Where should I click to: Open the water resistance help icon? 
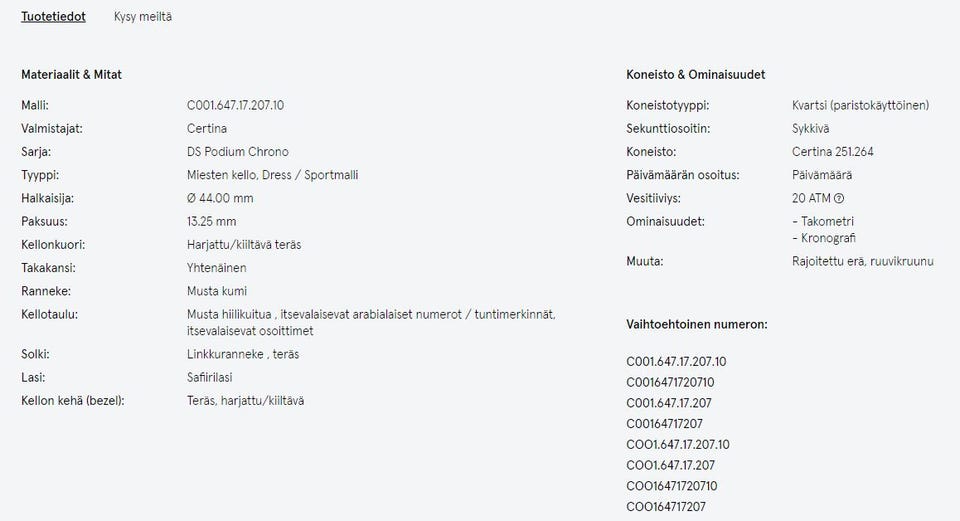pos(839,198)
